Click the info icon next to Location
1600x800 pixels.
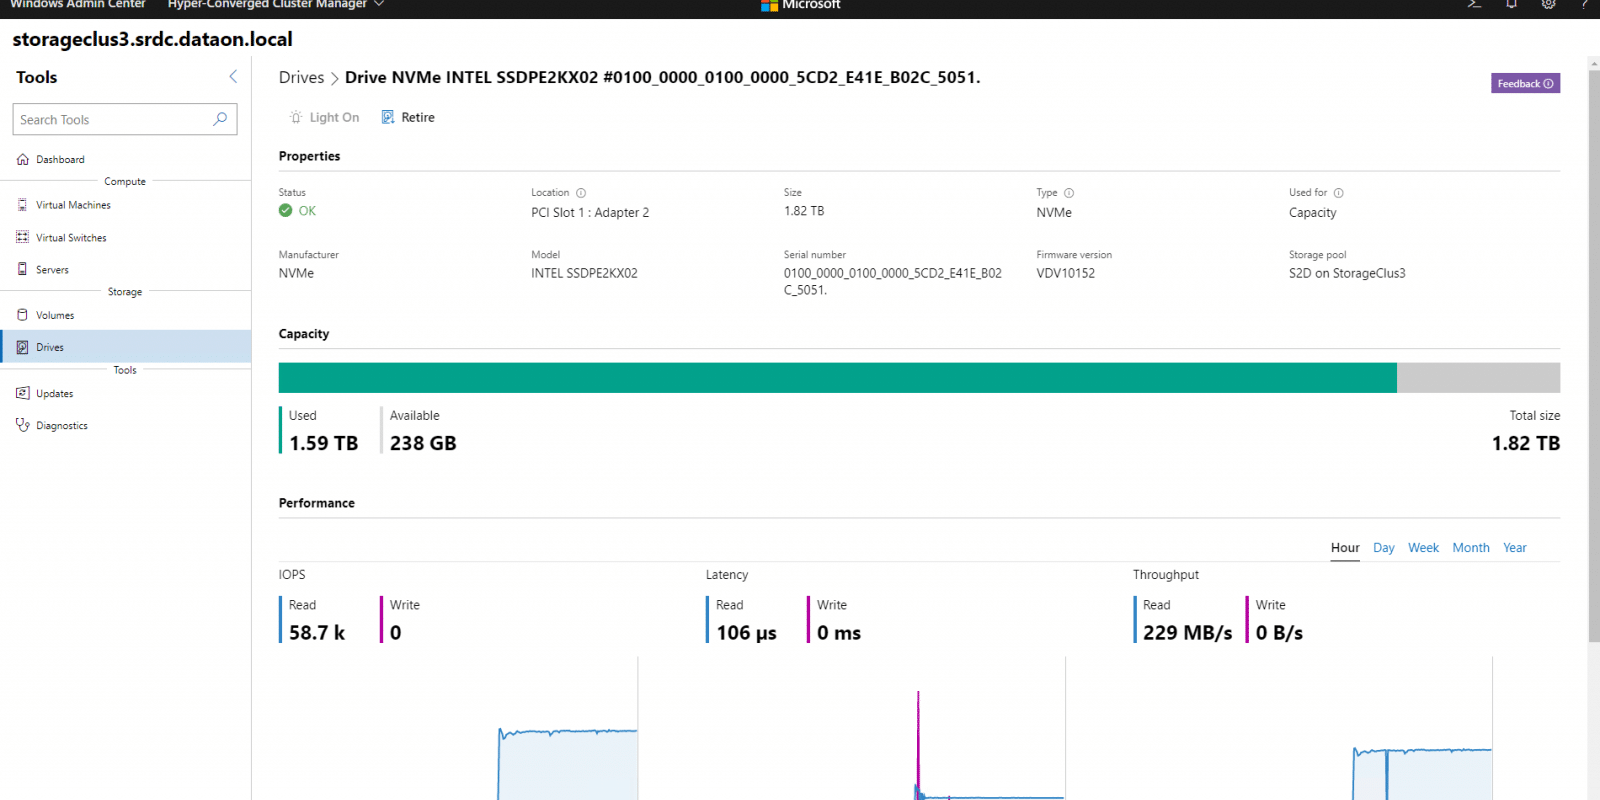coord(581,193)
